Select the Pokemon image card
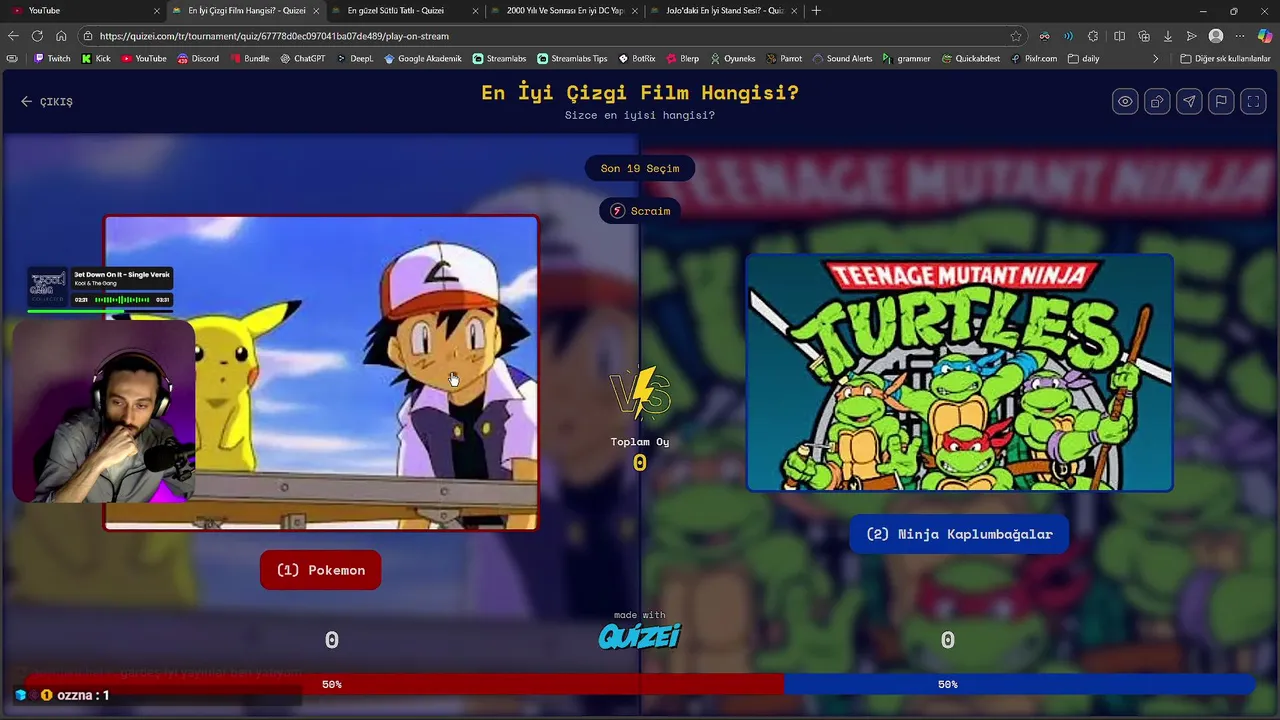 point(321,372)
